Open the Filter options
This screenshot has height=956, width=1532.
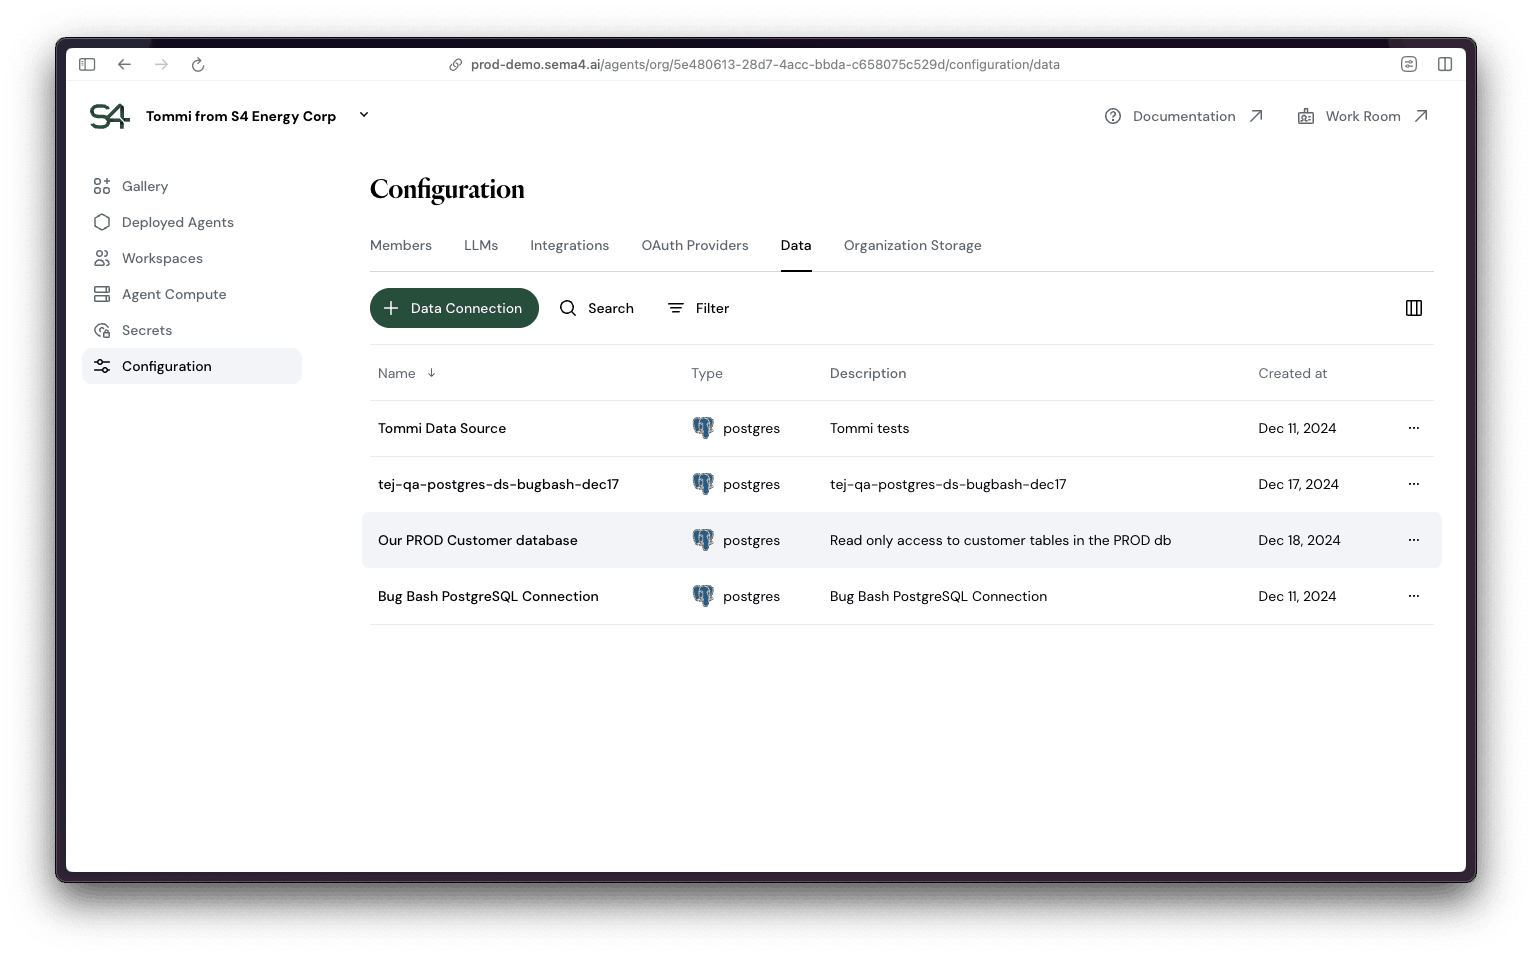[698, 308]
